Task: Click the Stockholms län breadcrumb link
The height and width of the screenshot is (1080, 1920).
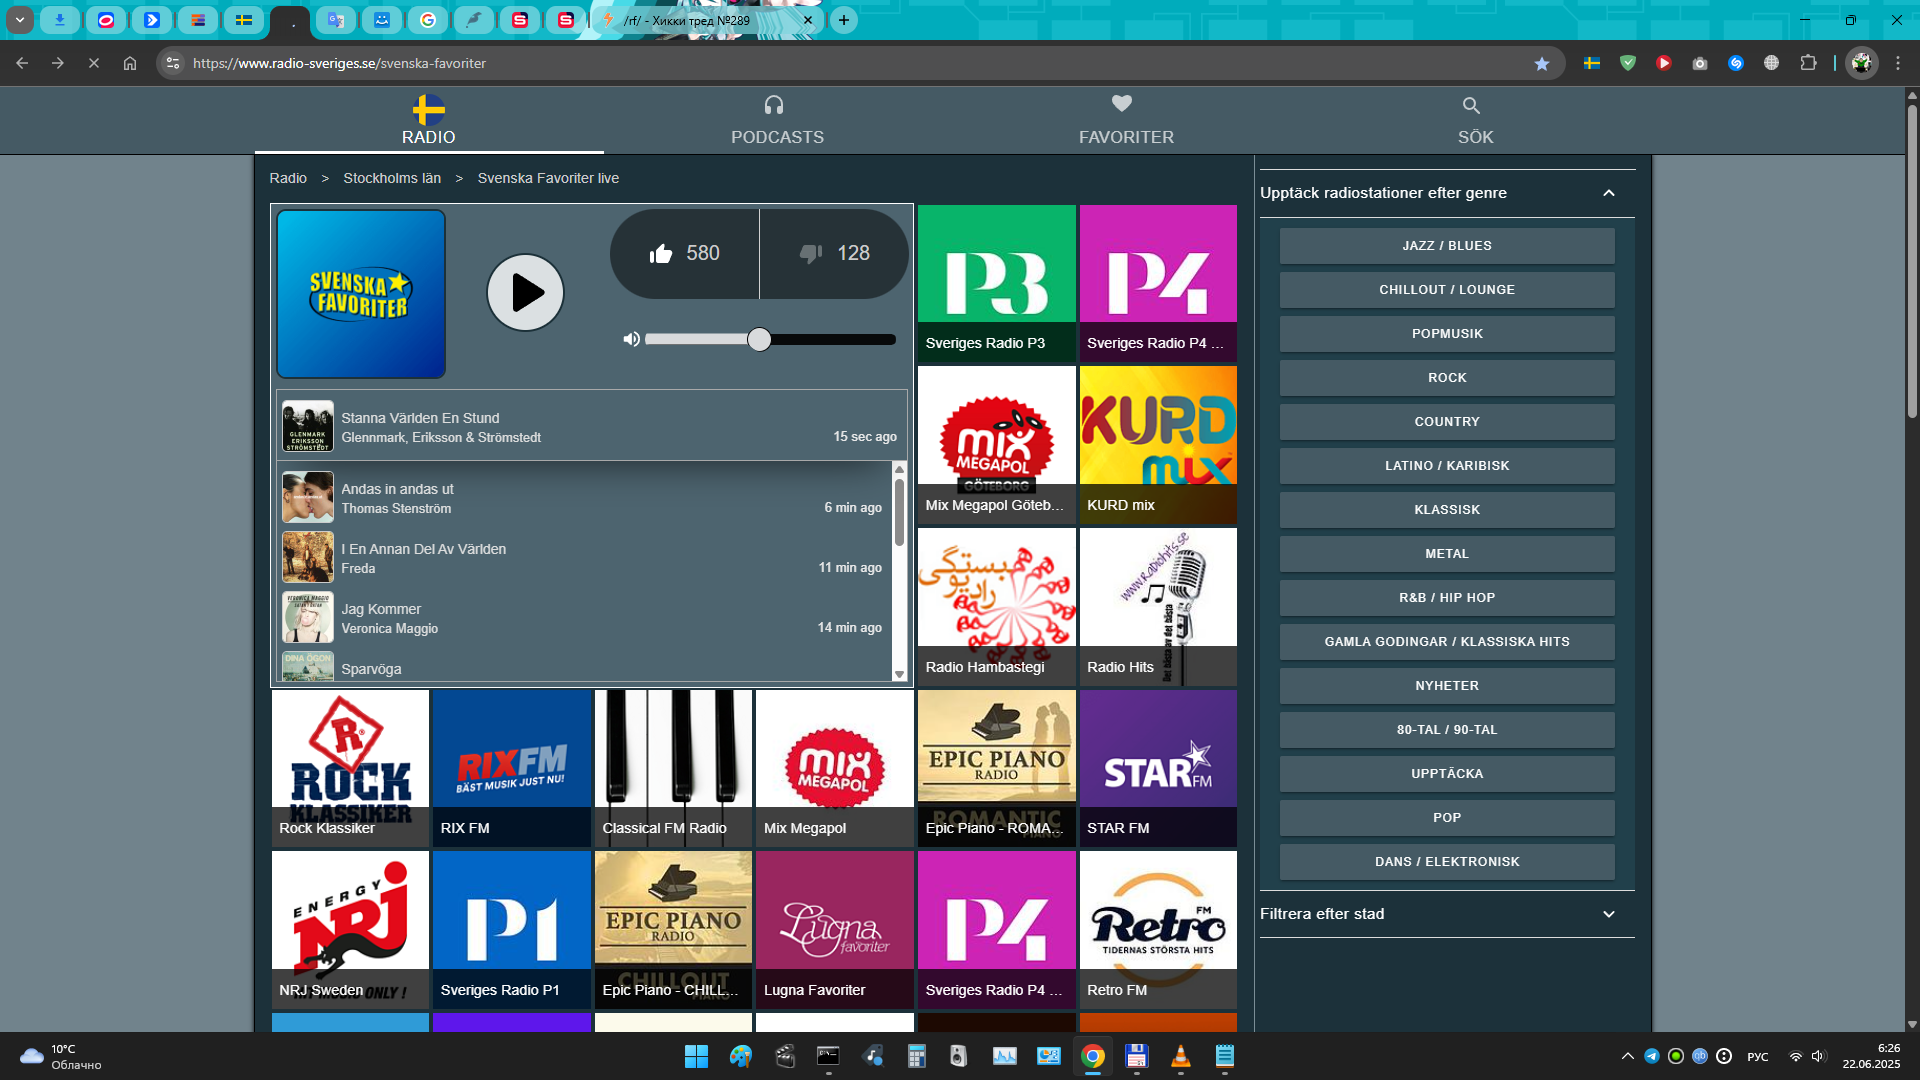Action: click(x=392, y=178)
